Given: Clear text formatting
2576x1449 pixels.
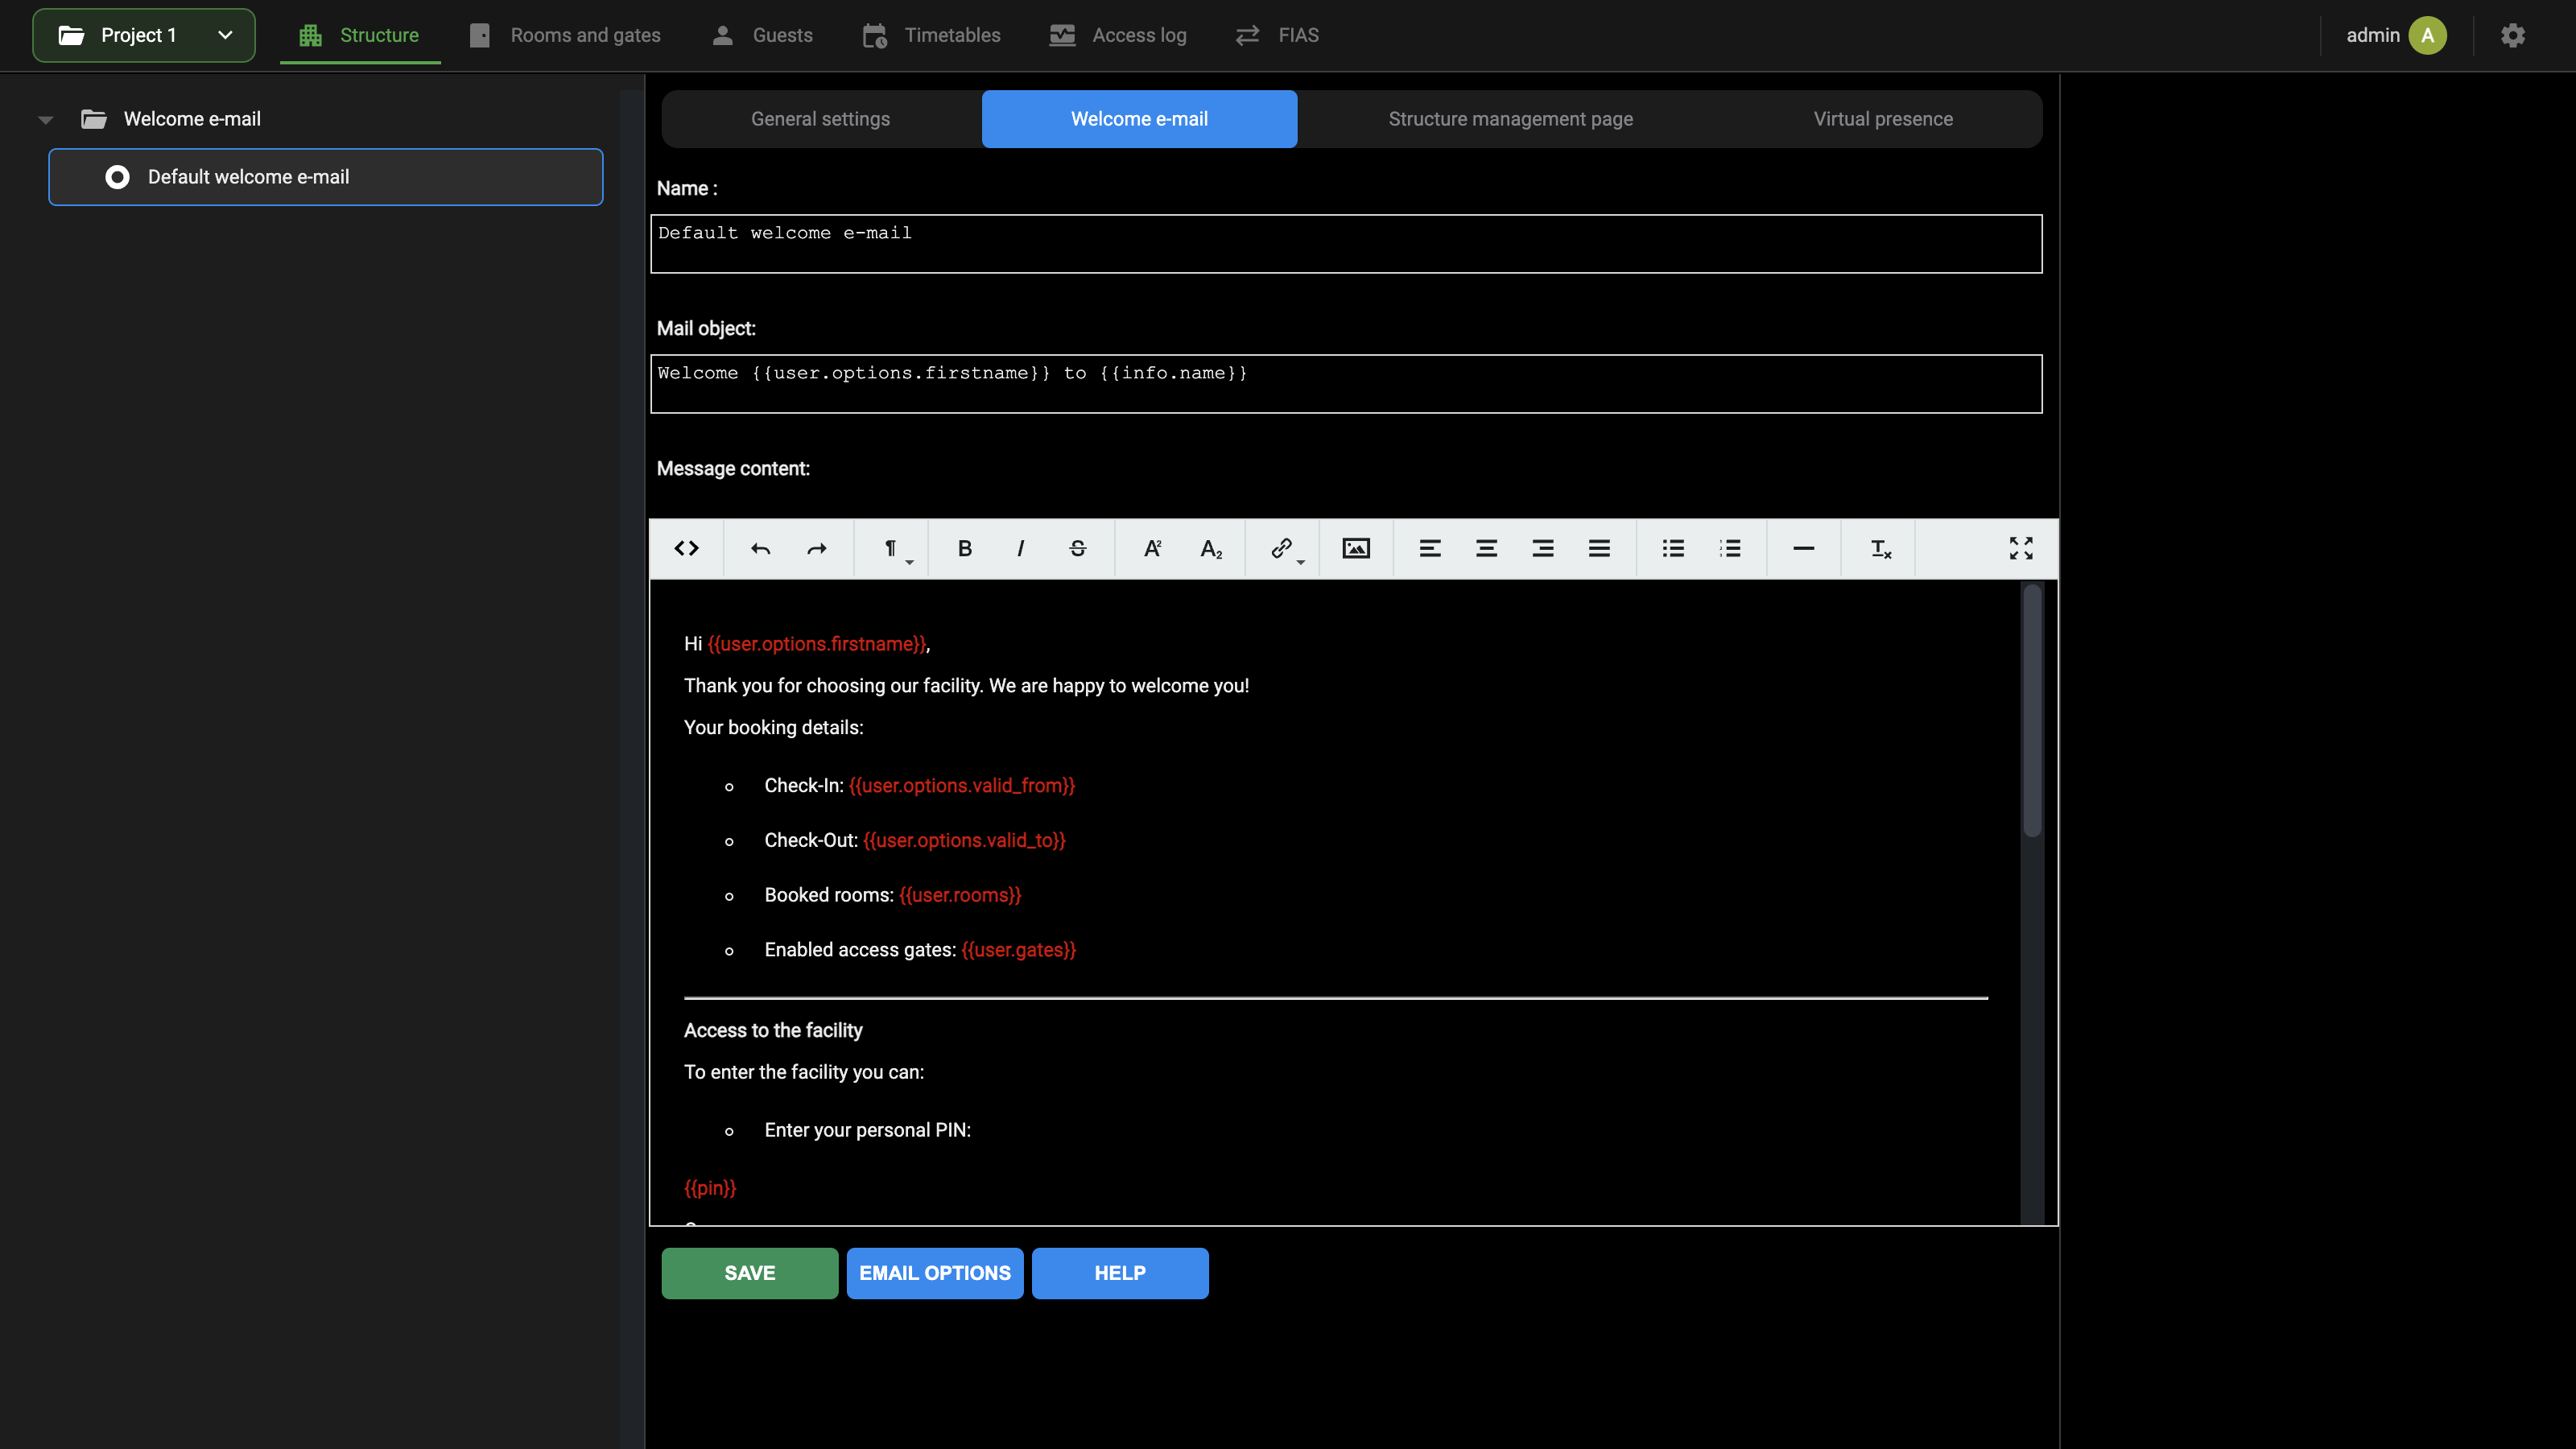Looking at the screenshot, I should (1880, 548).
